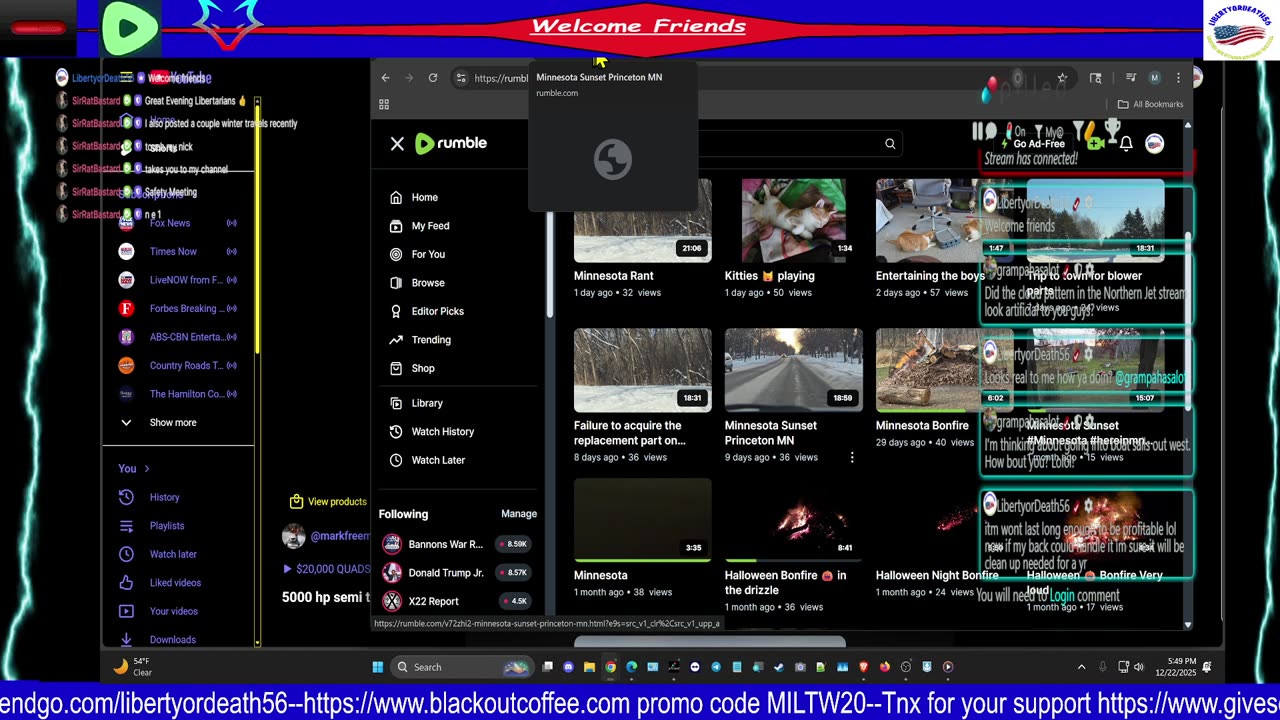This screenshot has width=1280, height=720.
Task: Open the Chrome apps grid shortcut
Action: coord(384,104)
